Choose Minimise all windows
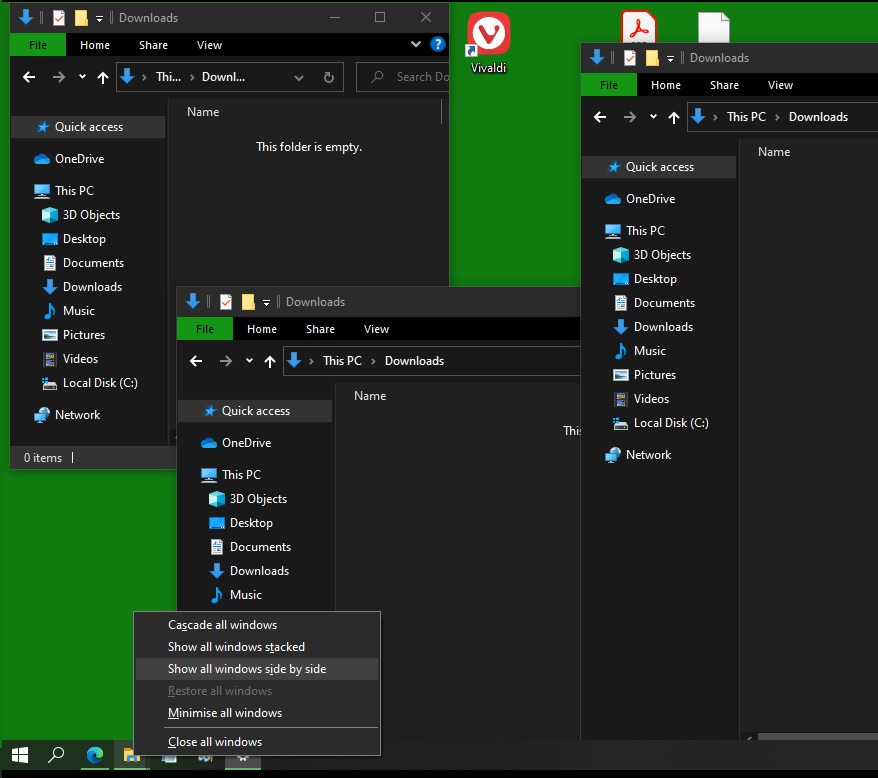Viewport: 878px width, 778px height. 257,713
